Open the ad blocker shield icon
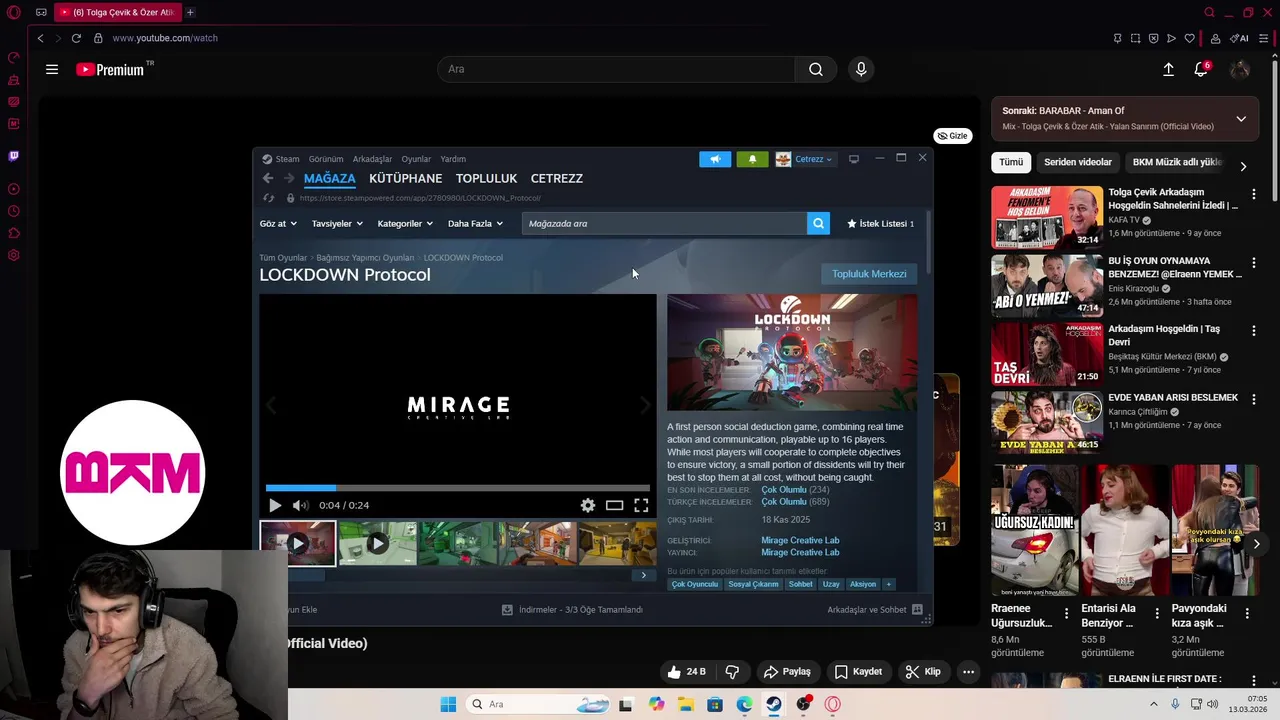This screenshot has height=720, width=1280. pos(1153,38)
